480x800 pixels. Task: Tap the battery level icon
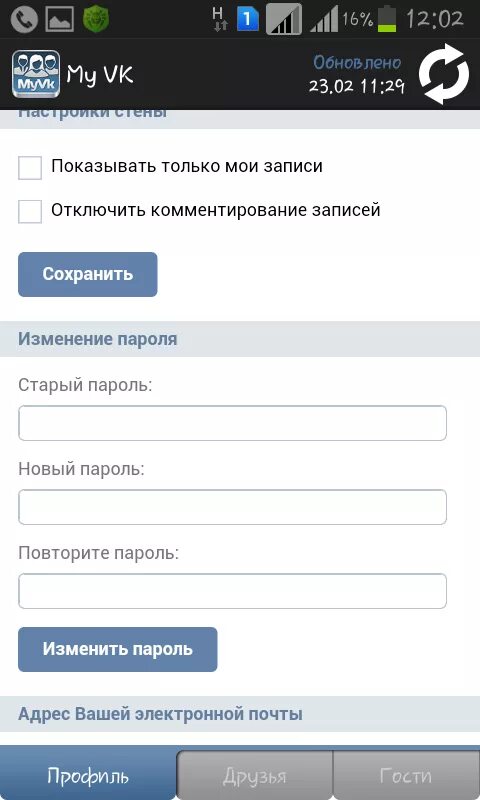tap(387, 19)
